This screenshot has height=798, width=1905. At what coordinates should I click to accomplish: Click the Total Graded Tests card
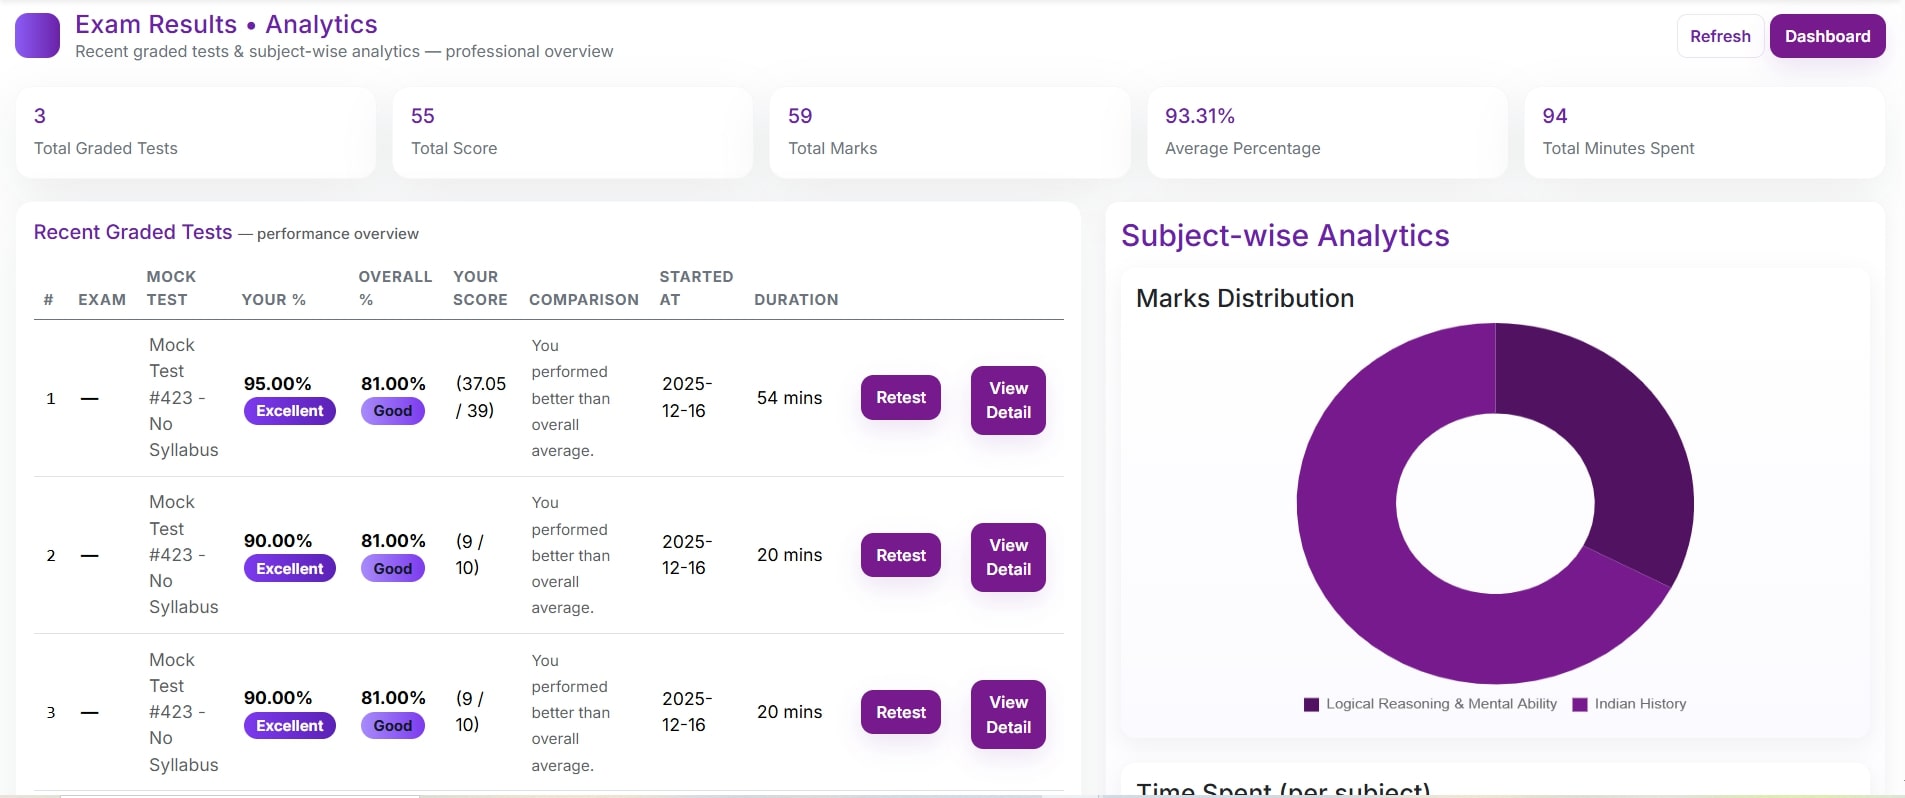(x=196, y=132)
